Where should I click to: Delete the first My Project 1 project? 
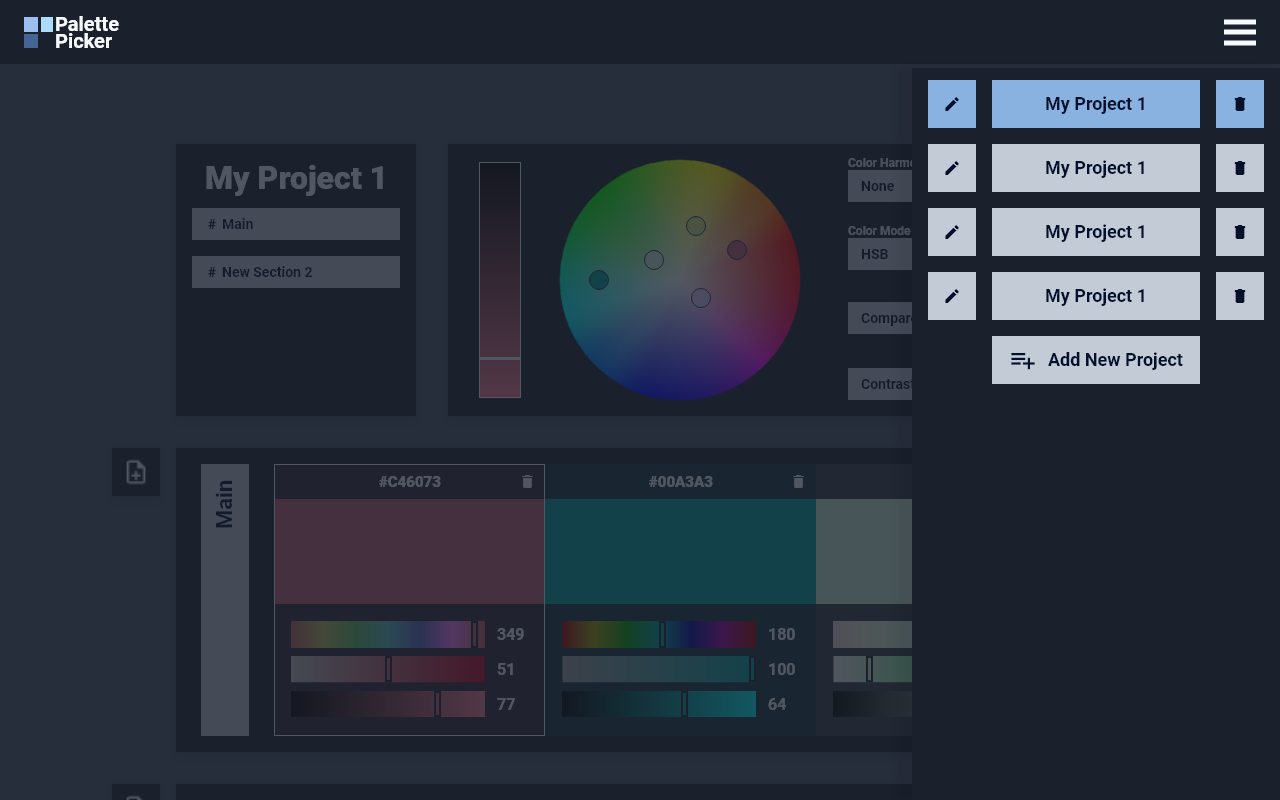click(x=1240, y=104)
